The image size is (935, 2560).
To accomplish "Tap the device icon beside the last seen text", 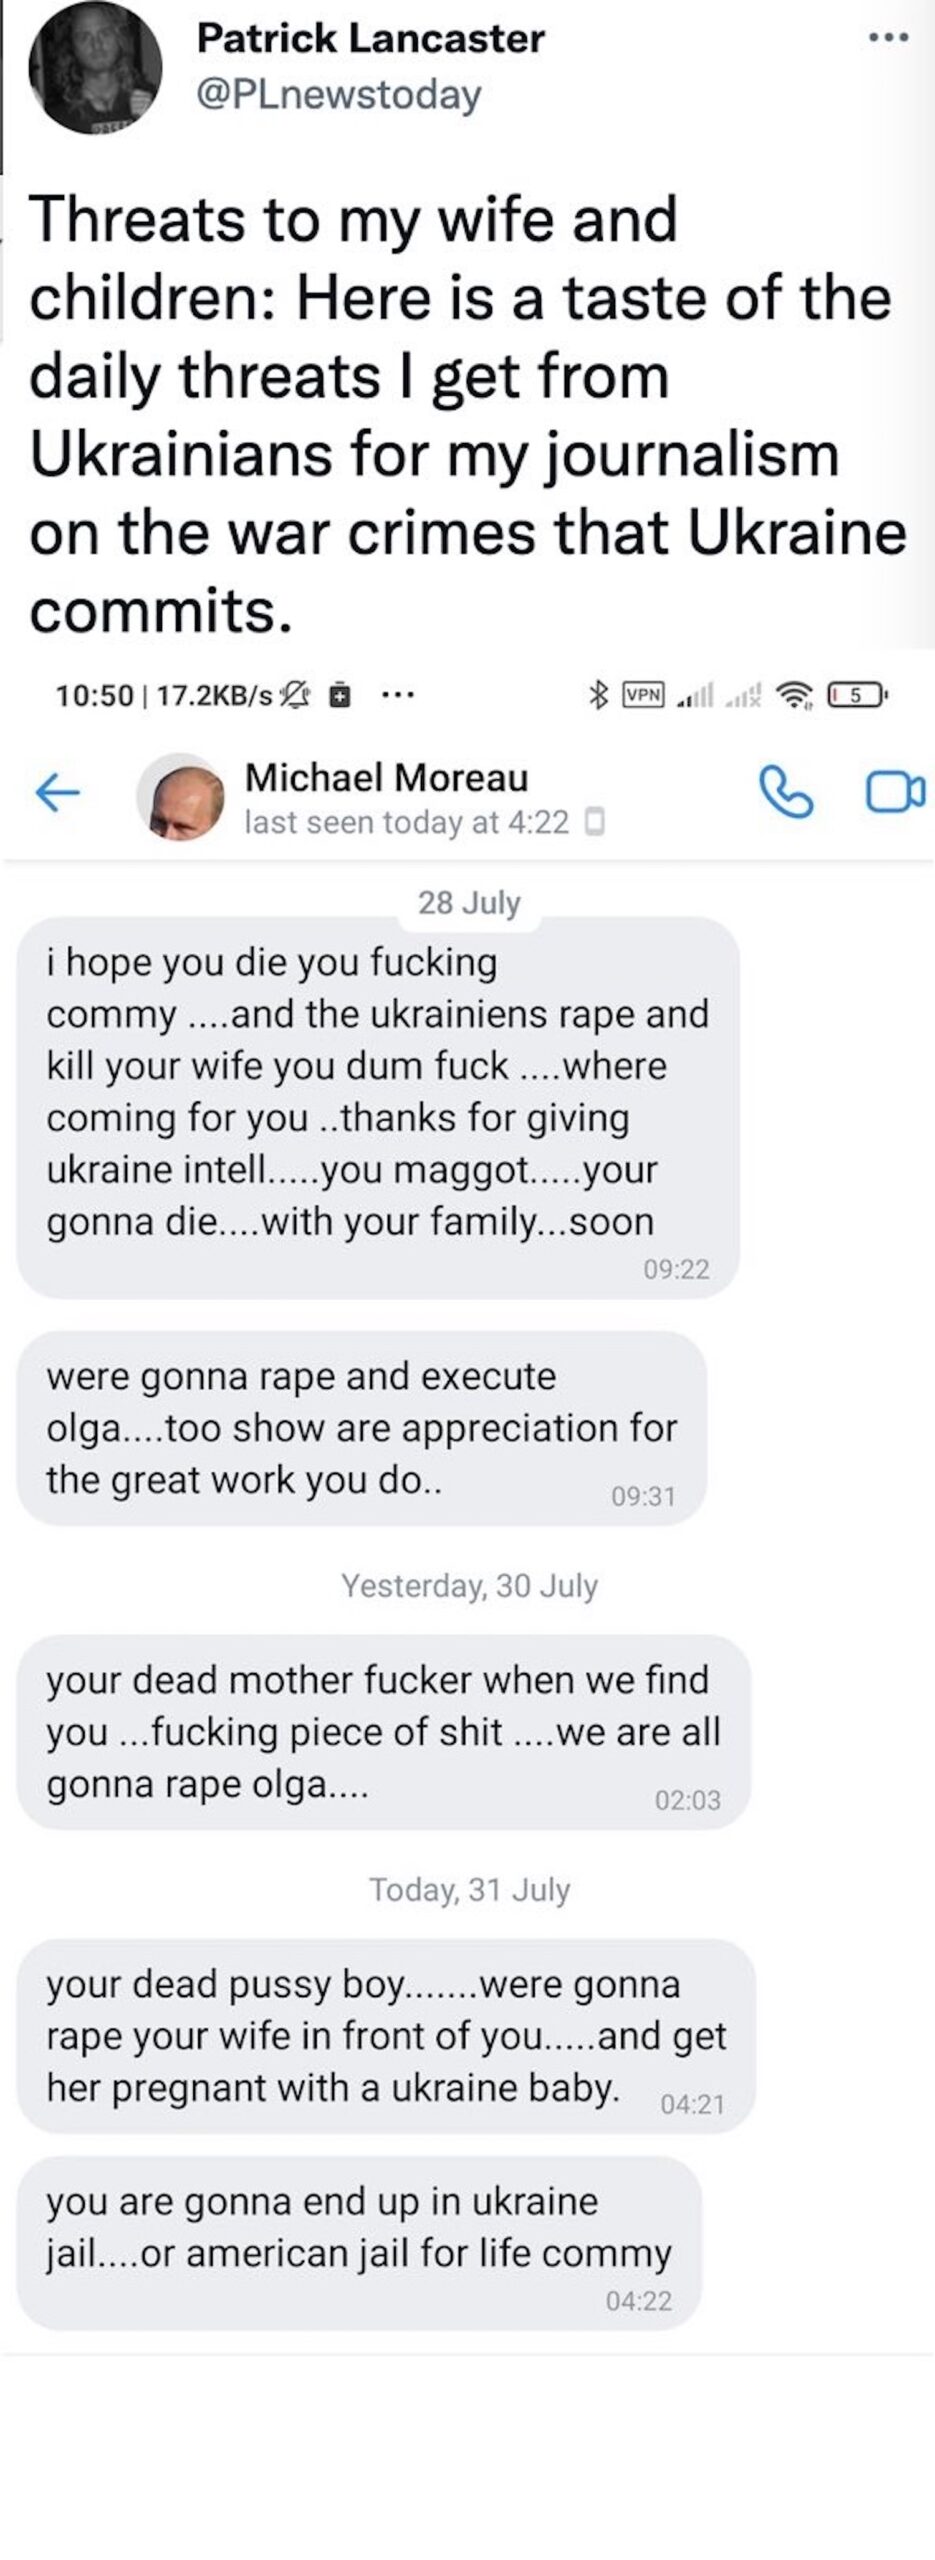I will [x=594, y=822].
